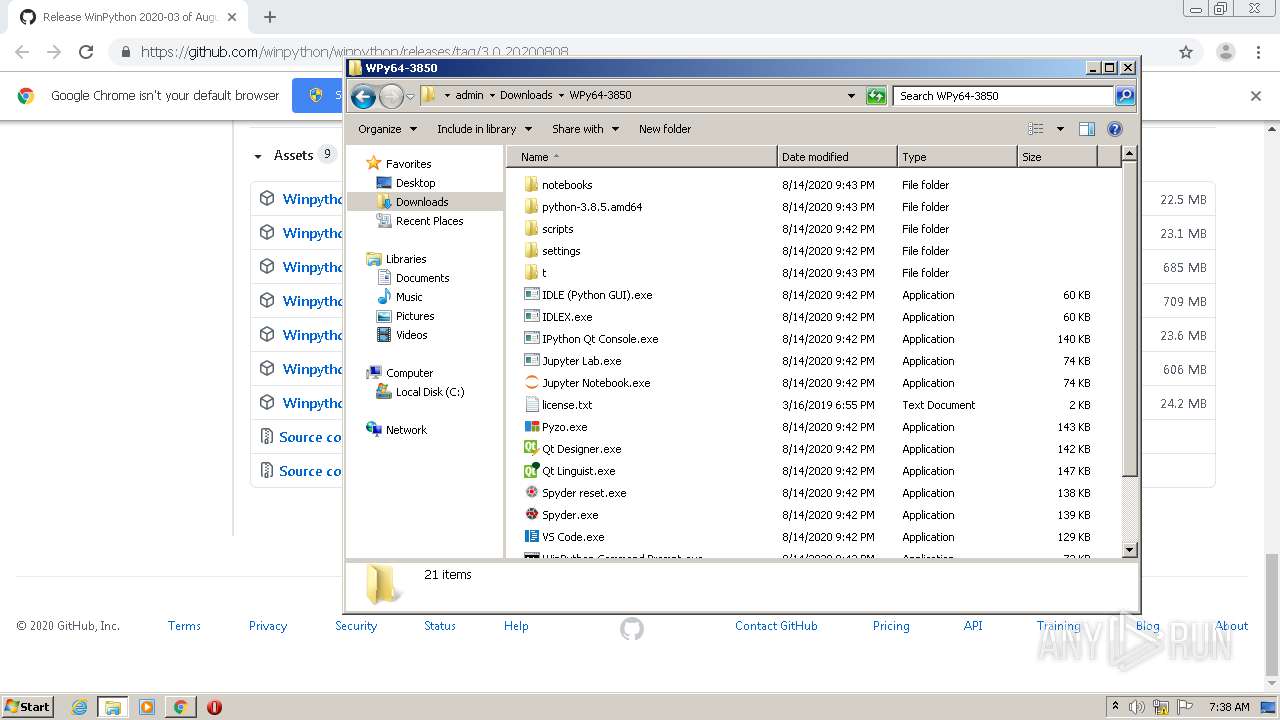Select the Qt Designer.exe icon
This screenshot has width=1280, height=720.
tap(532, 449)
